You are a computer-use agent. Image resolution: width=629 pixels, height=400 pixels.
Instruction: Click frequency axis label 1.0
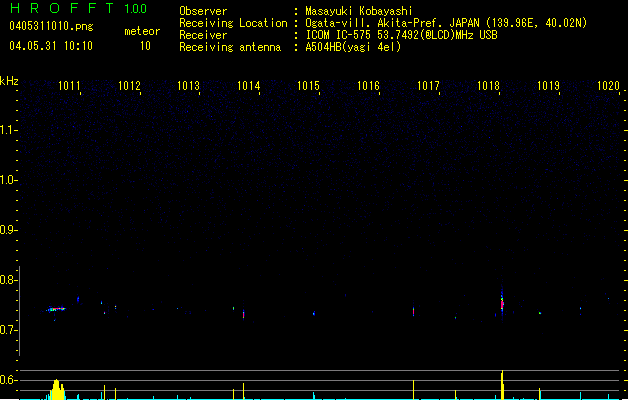pos(8,180)
